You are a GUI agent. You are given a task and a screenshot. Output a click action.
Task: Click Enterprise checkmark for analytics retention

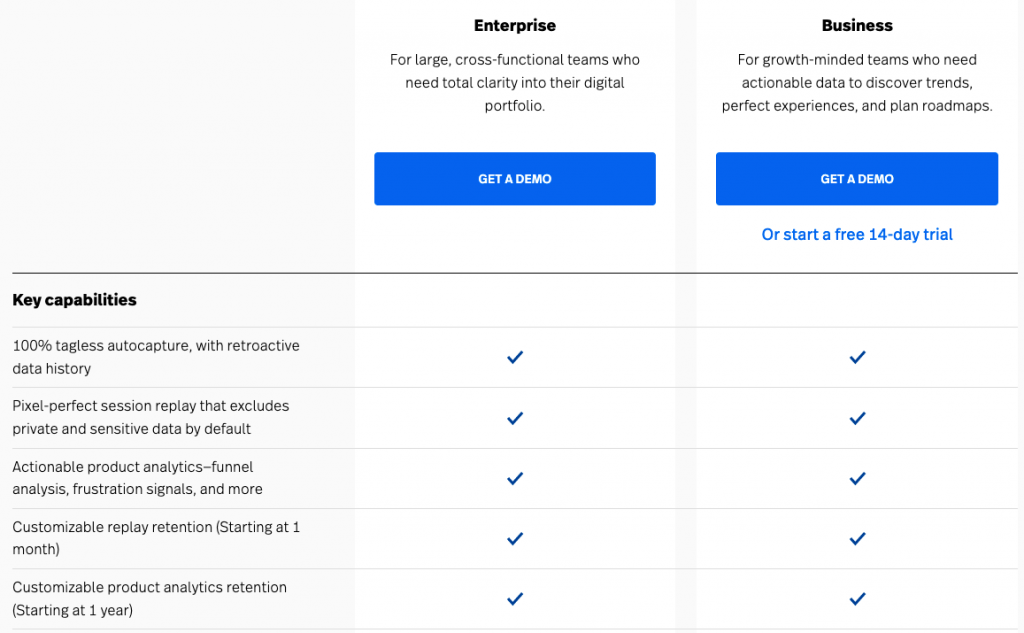(x=515, y=599)
